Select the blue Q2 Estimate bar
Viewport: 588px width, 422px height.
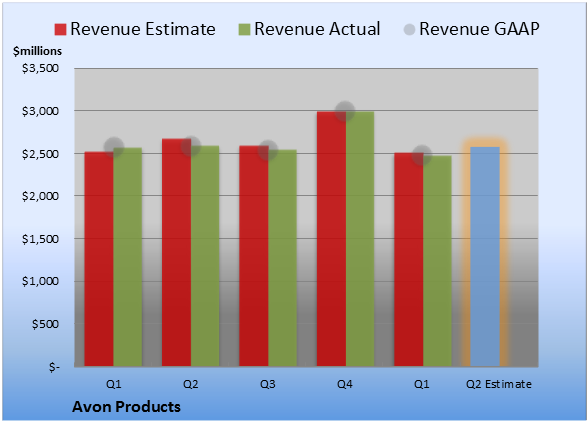pos(485,257)
